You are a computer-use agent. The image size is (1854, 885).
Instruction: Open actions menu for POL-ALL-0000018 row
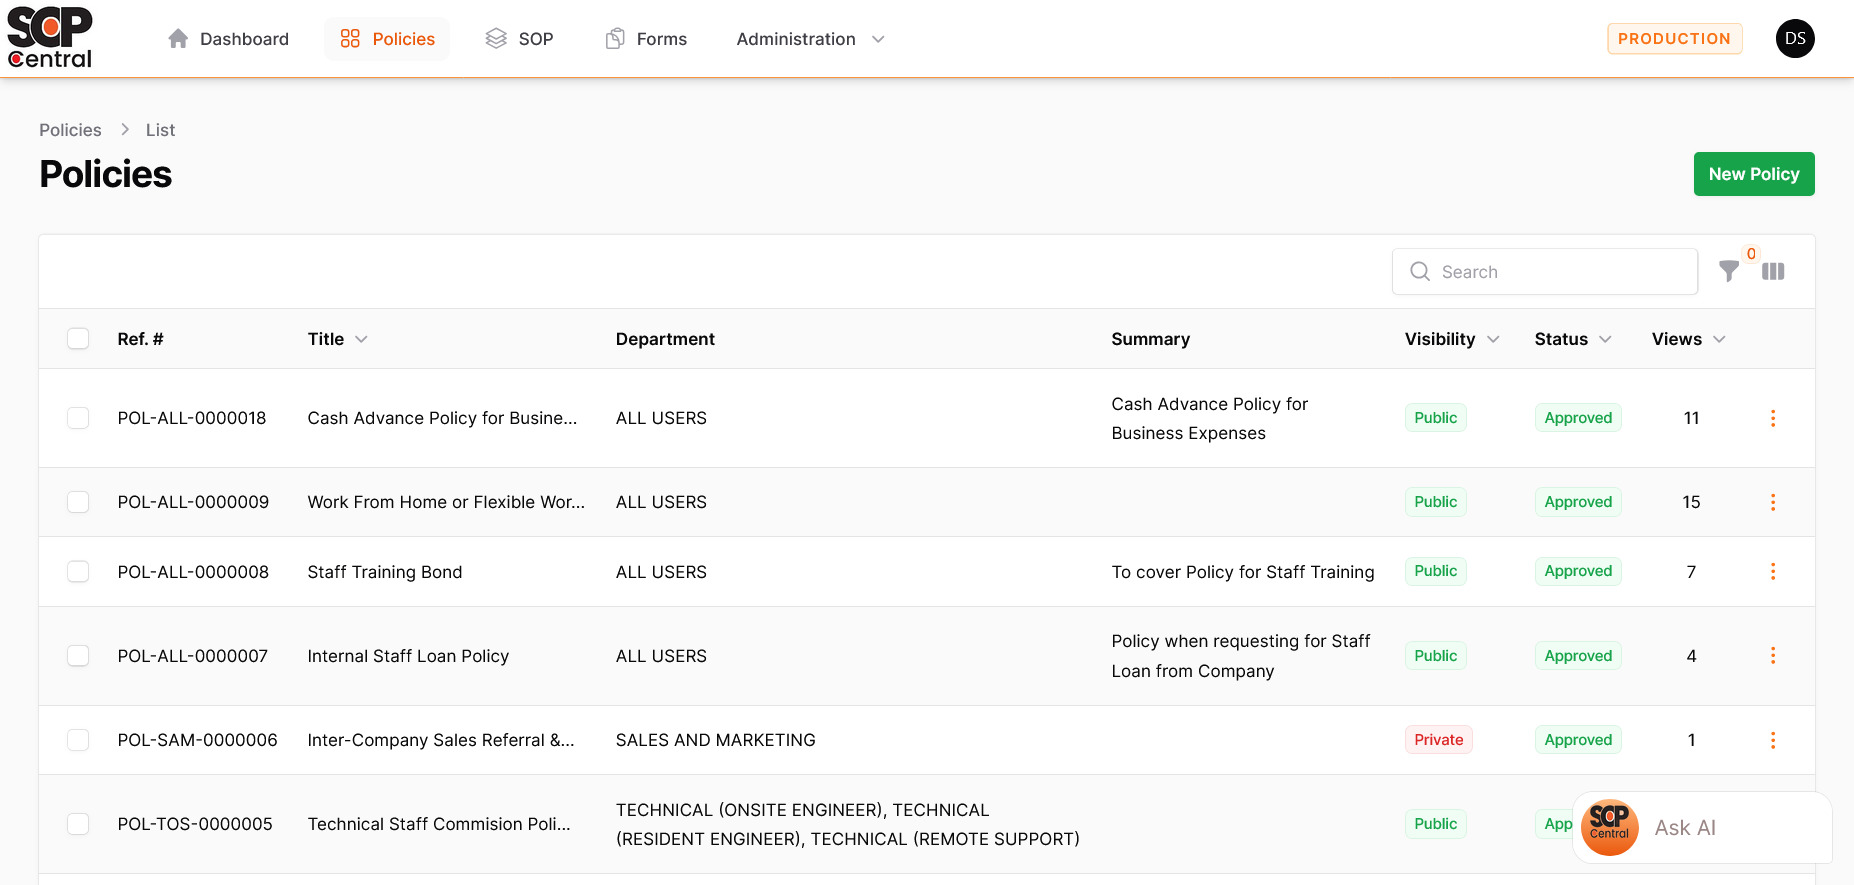1772,418
